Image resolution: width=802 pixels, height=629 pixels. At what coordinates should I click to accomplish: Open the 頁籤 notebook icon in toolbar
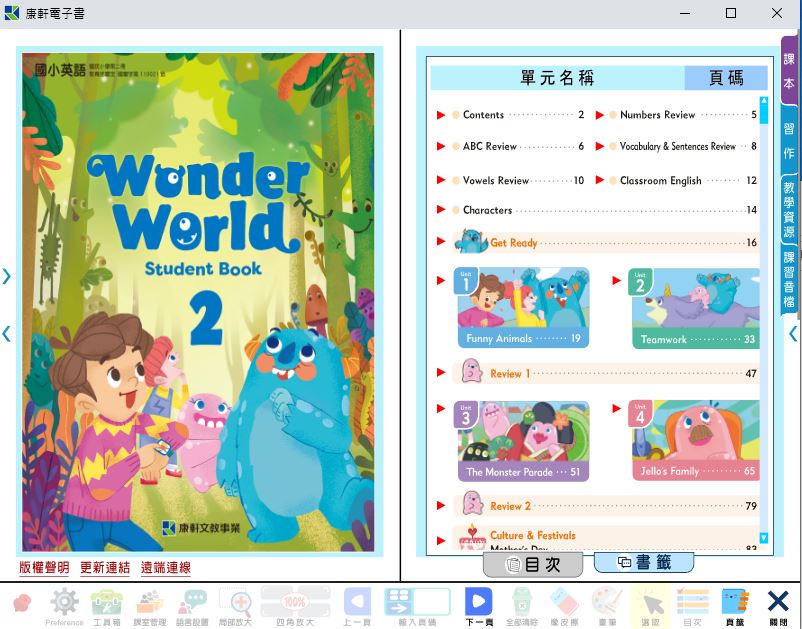coord(735,603)
